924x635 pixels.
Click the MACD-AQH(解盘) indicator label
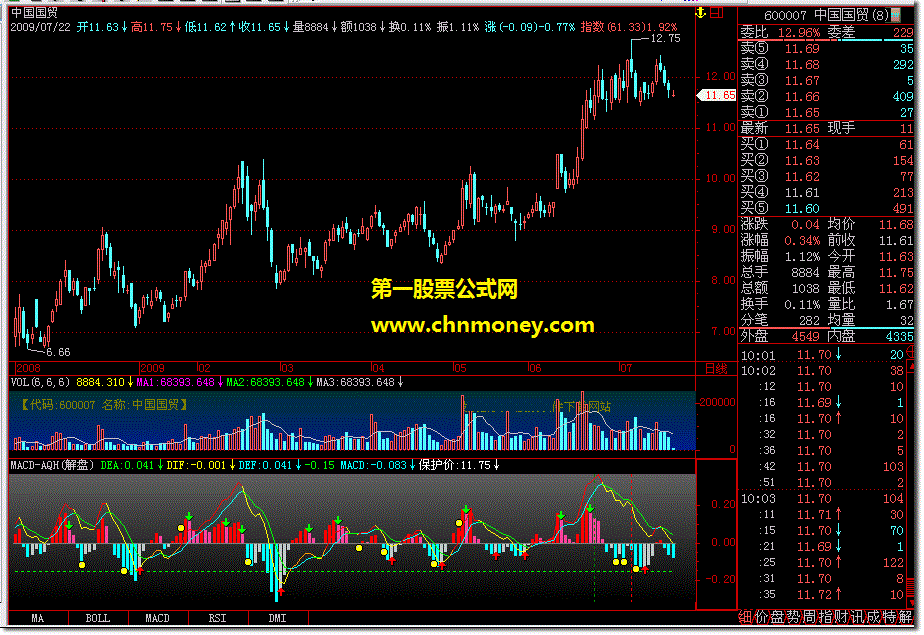[53, 465]
